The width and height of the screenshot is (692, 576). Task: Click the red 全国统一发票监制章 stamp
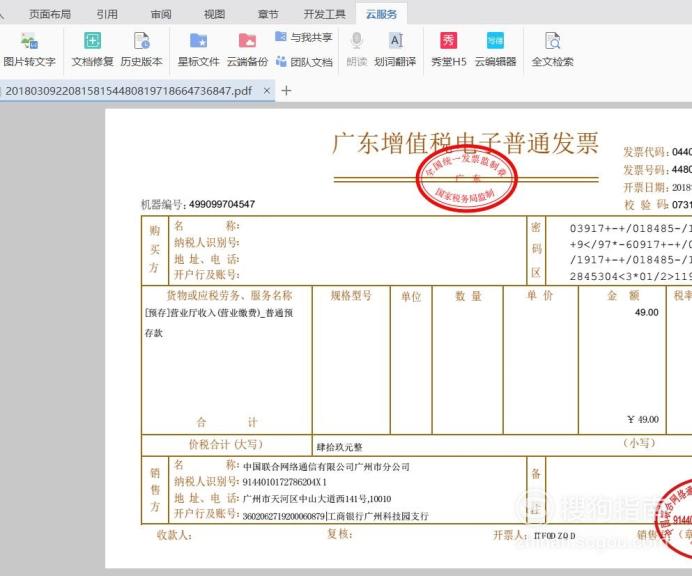tap(466, 180)
